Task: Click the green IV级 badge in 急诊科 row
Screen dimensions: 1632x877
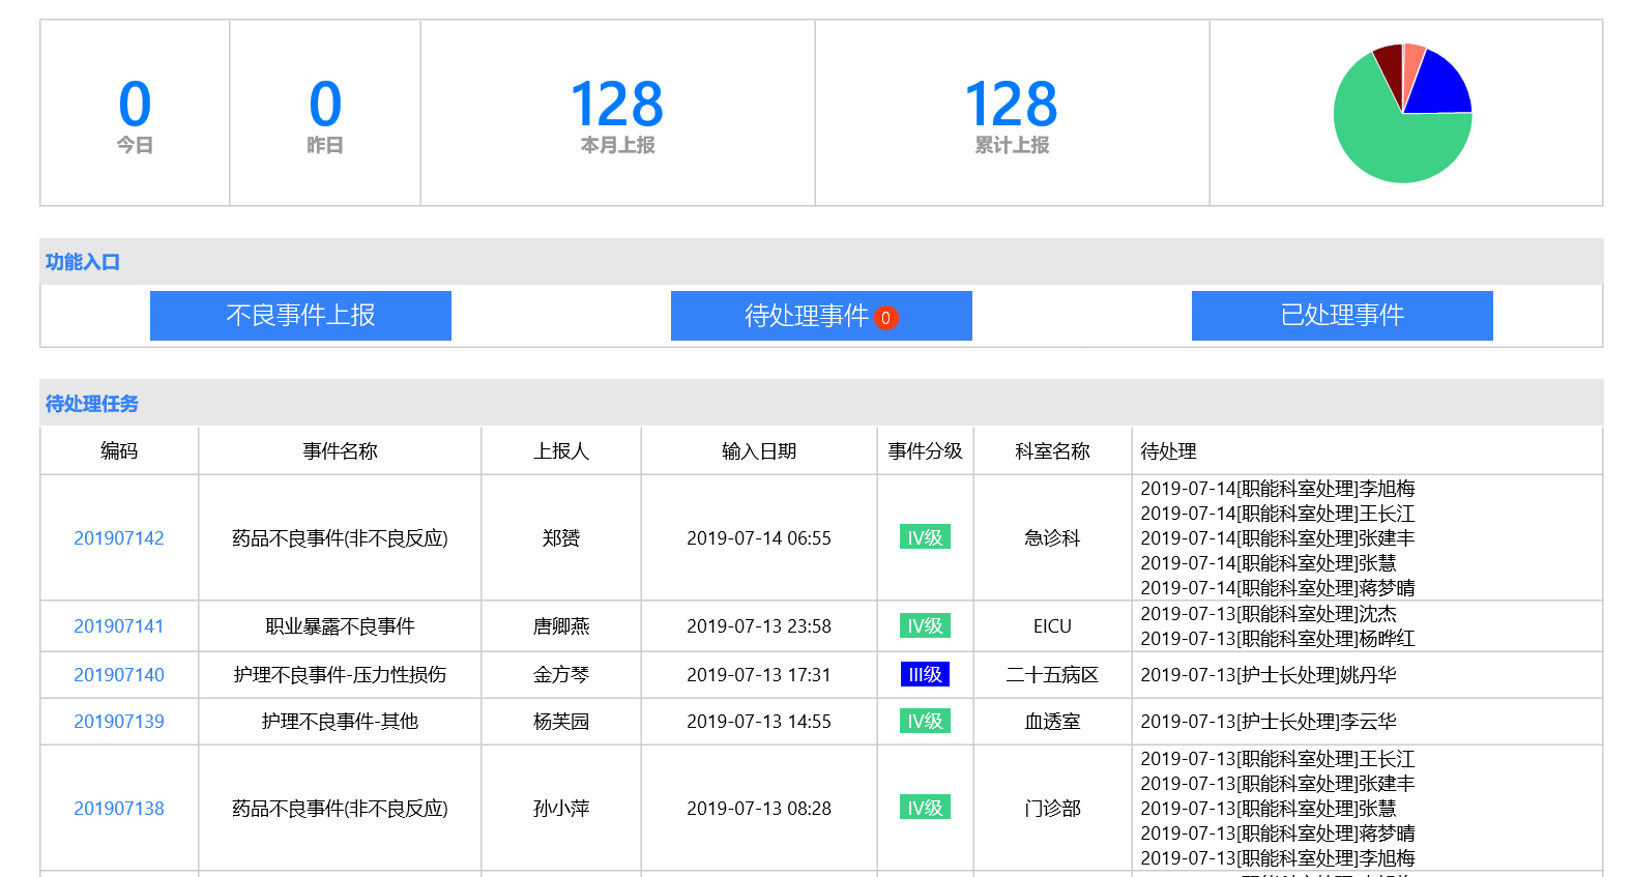Action: tap(924, 538)
